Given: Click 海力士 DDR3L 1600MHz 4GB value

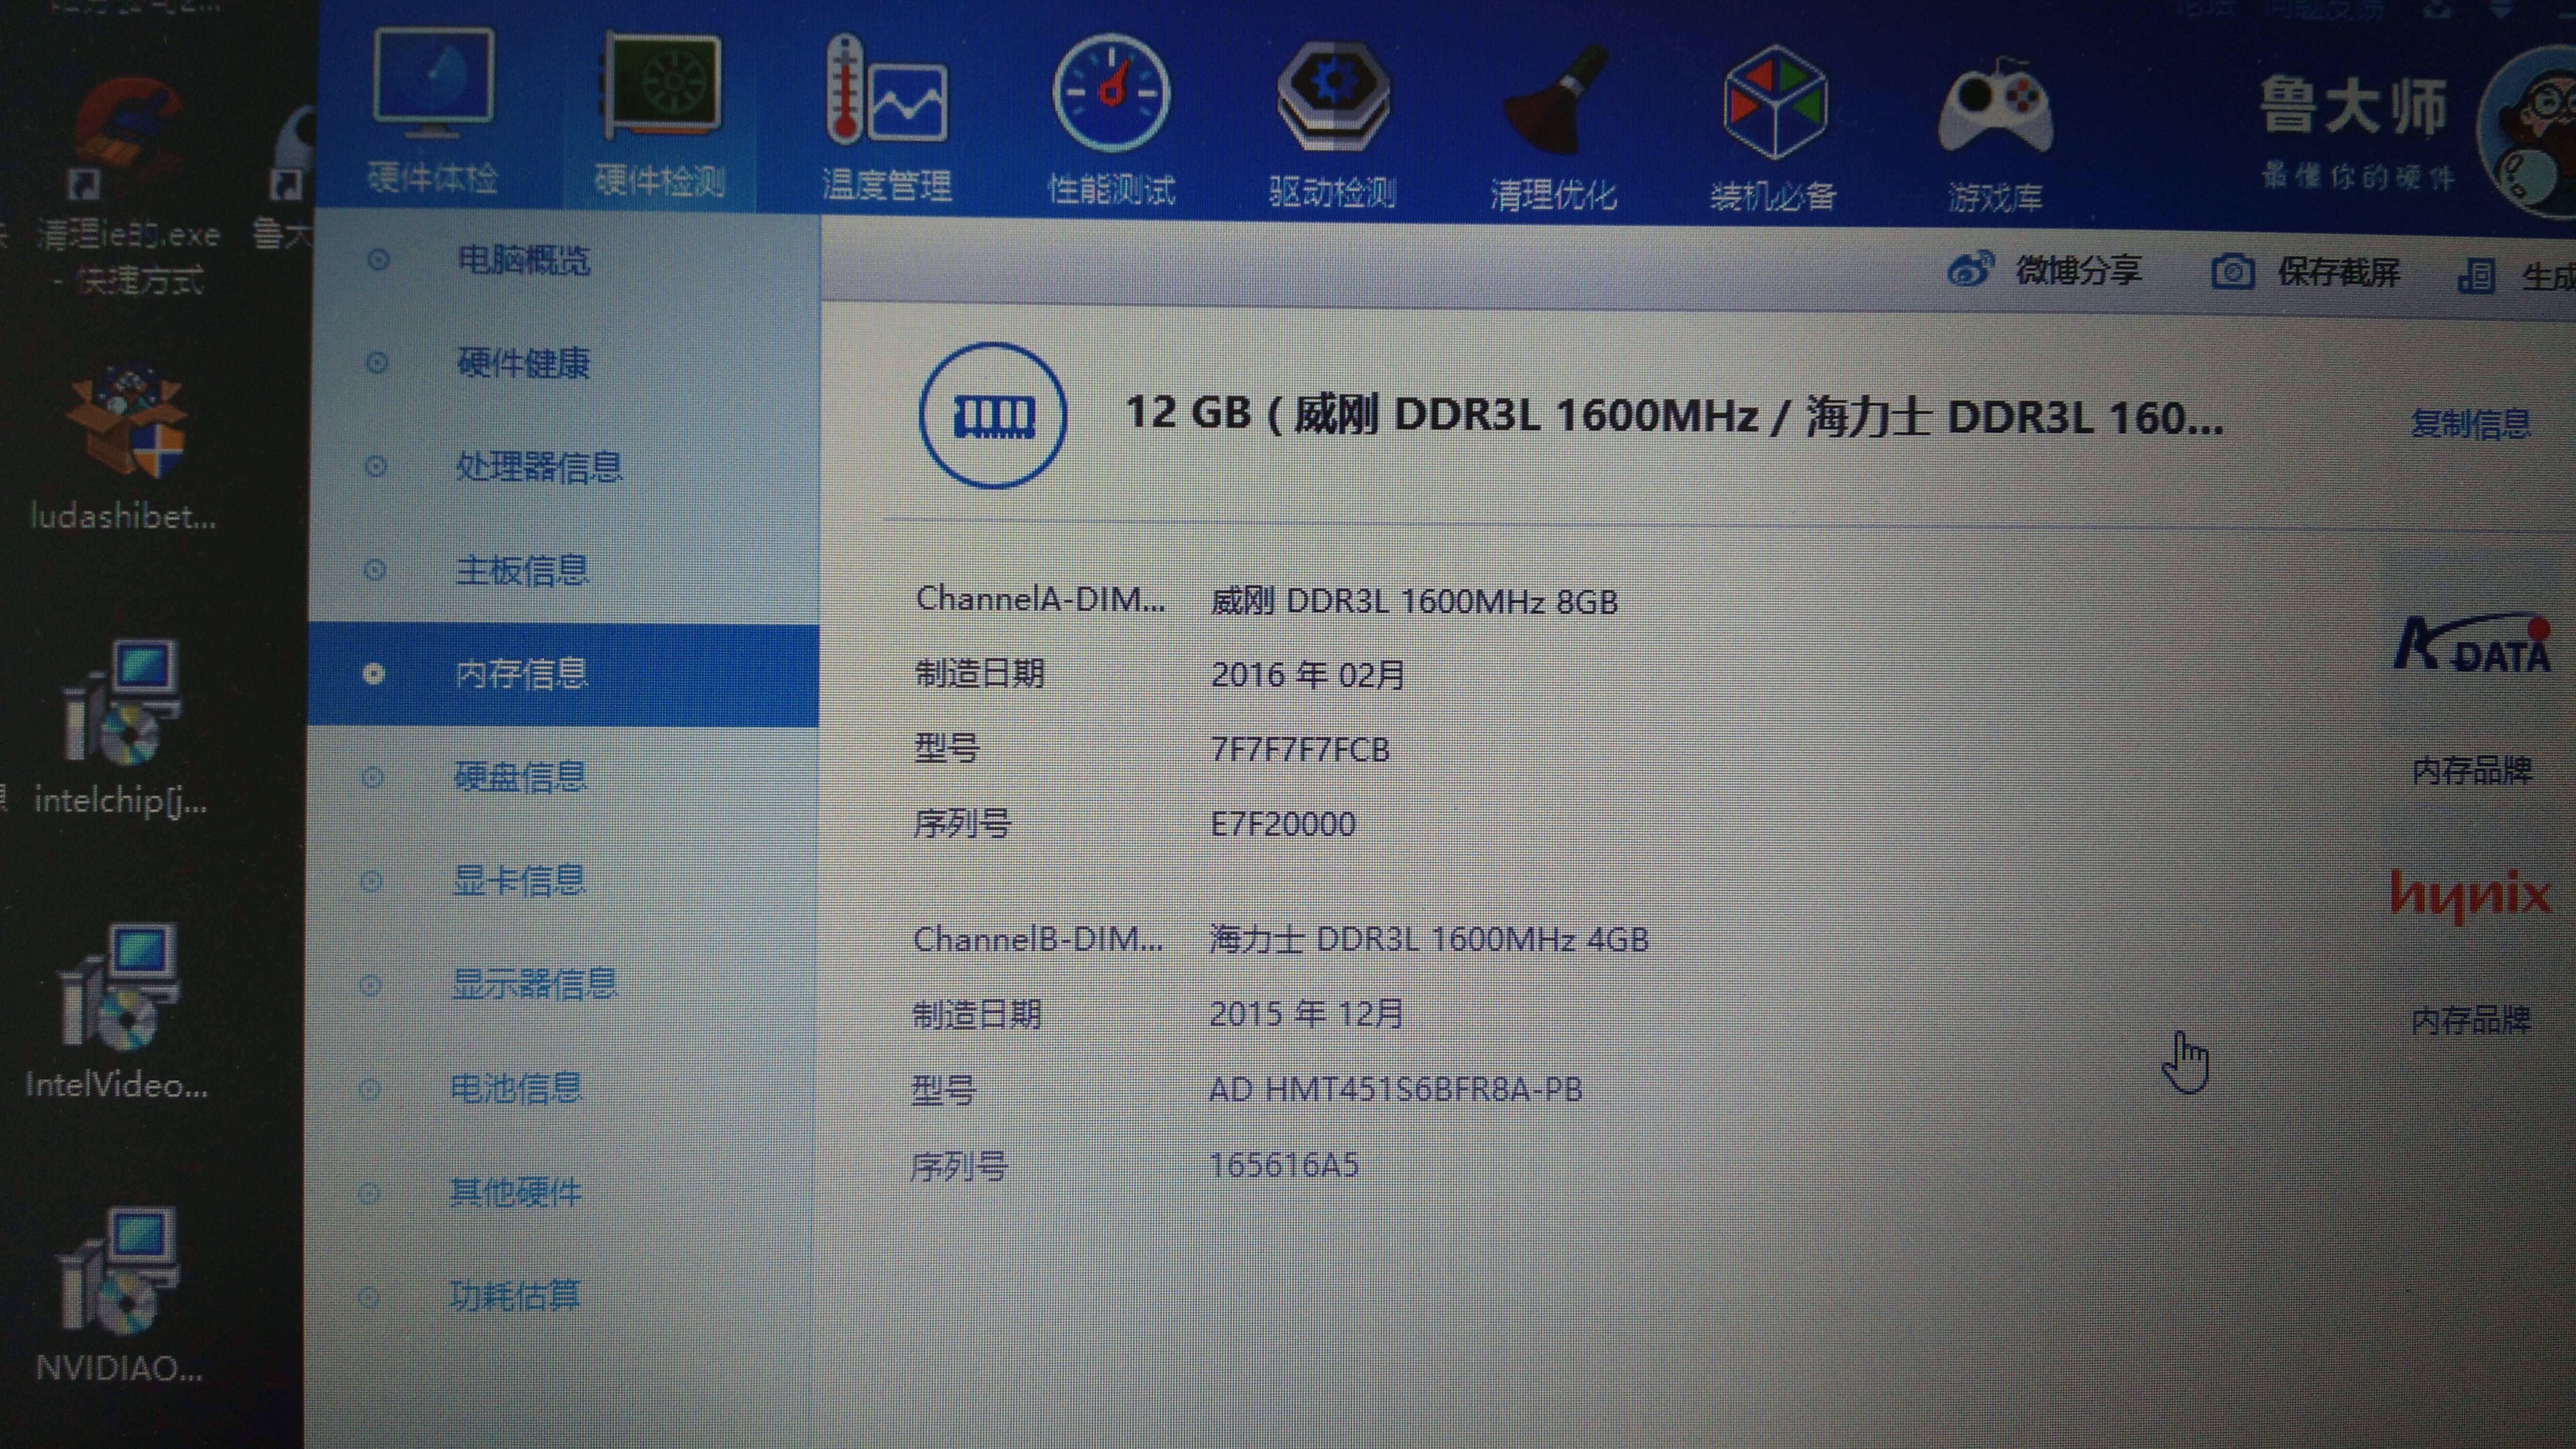Looking at the screenshot, I should (x=1428, y=939).
